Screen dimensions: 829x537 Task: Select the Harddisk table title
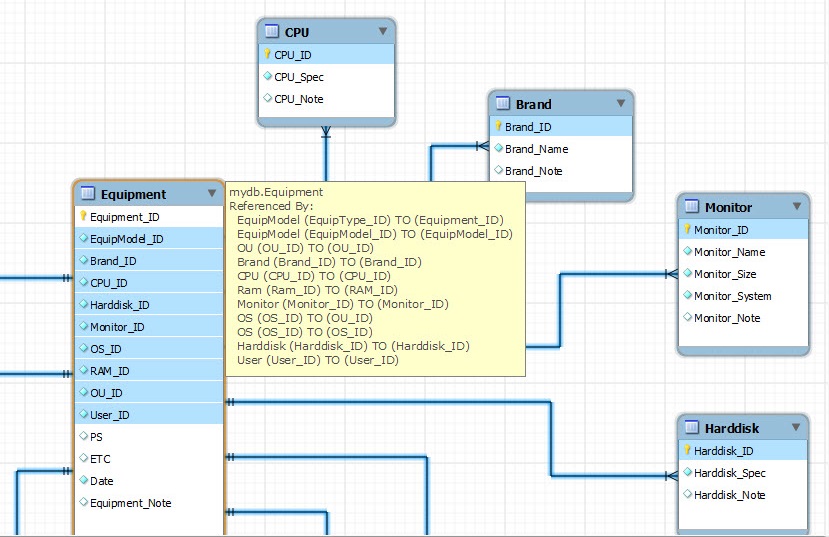pos(732,428)
